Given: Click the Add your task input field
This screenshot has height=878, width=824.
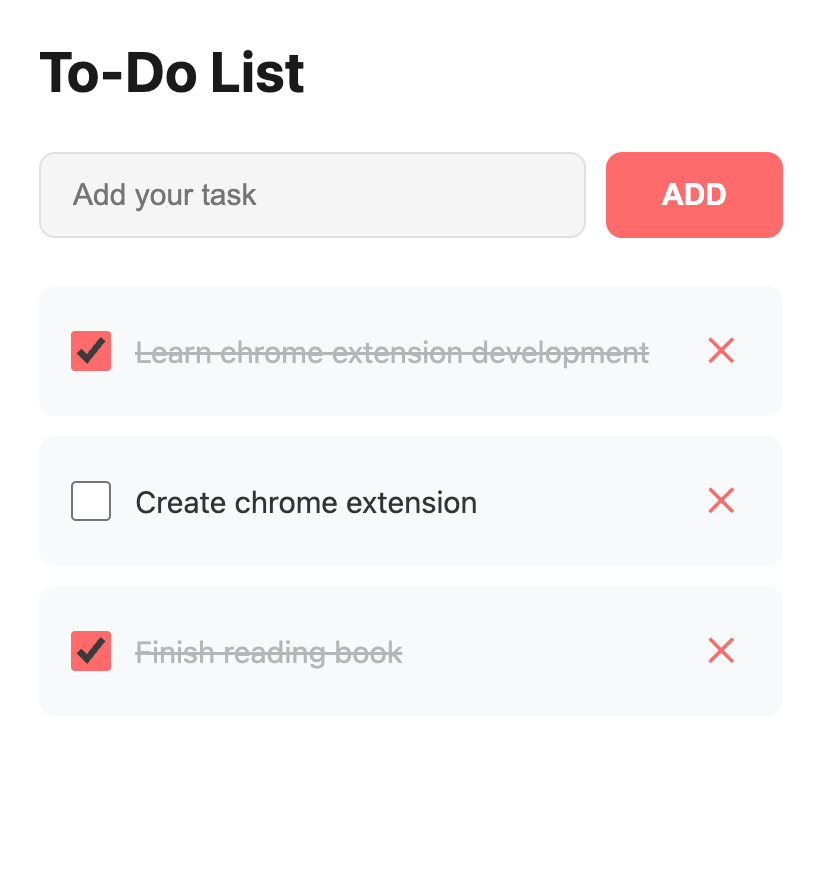Looking at the screenshot, I should [x=312, y=195].
